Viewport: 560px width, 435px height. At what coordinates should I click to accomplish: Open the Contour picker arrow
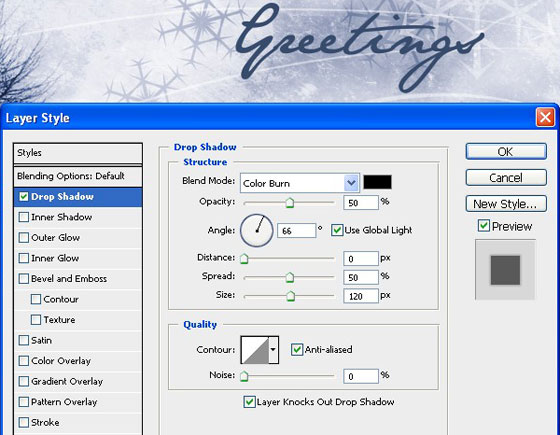pos(273,350)
